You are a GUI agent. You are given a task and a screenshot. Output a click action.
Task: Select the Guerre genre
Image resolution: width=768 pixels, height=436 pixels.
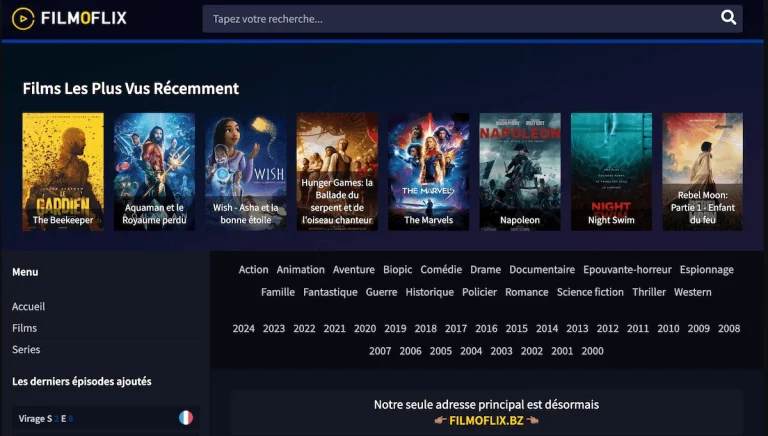381,292
